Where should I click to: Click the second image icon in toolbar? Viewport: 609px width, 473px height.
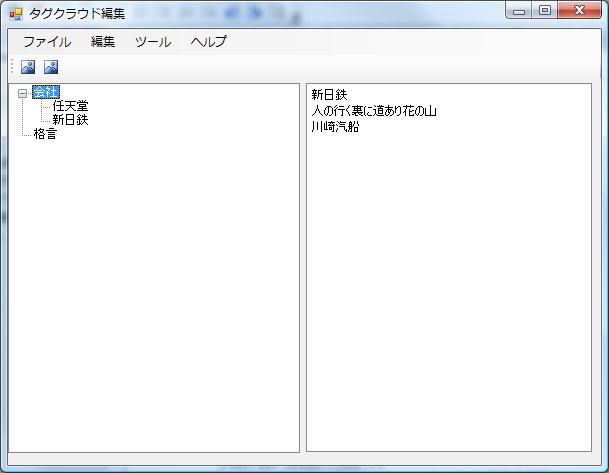(x=50, y=67)
